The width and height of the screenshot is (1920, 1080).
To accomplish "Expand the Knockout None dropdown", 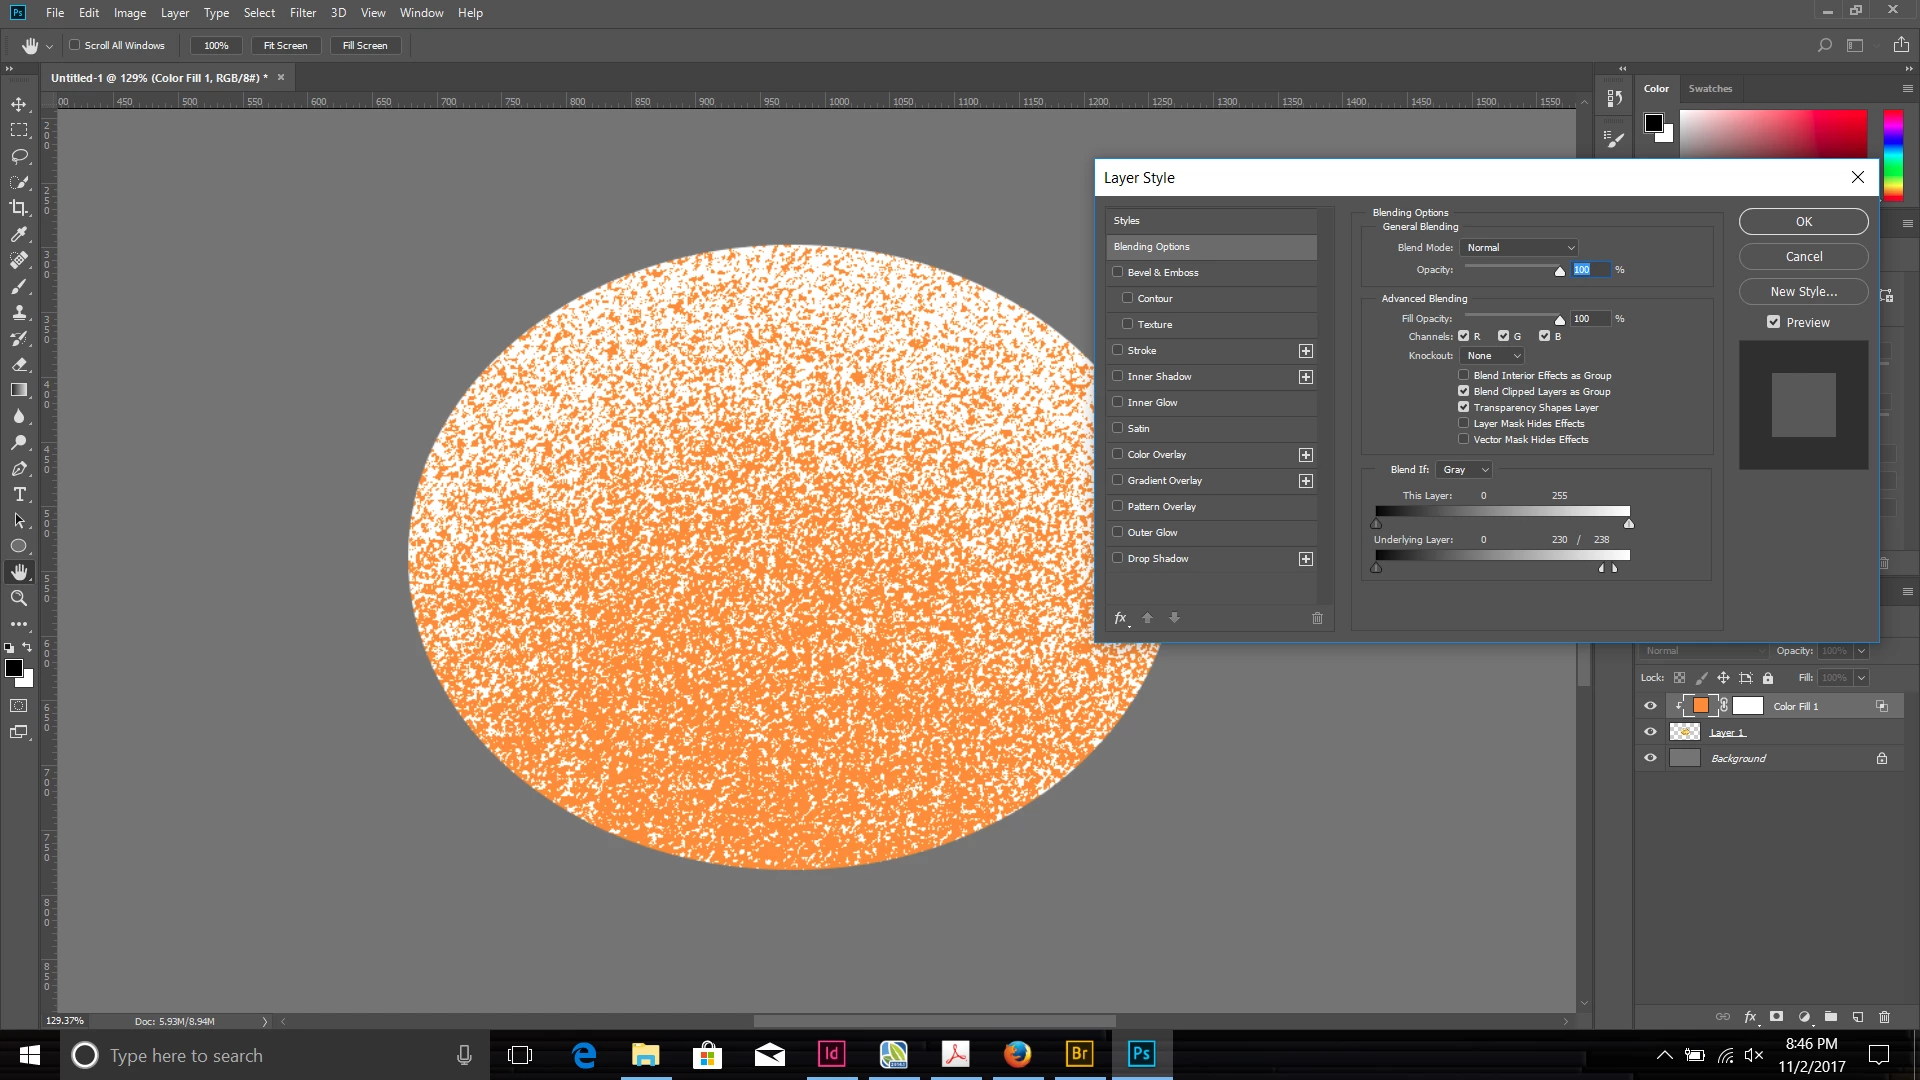I will [1493, 356].
